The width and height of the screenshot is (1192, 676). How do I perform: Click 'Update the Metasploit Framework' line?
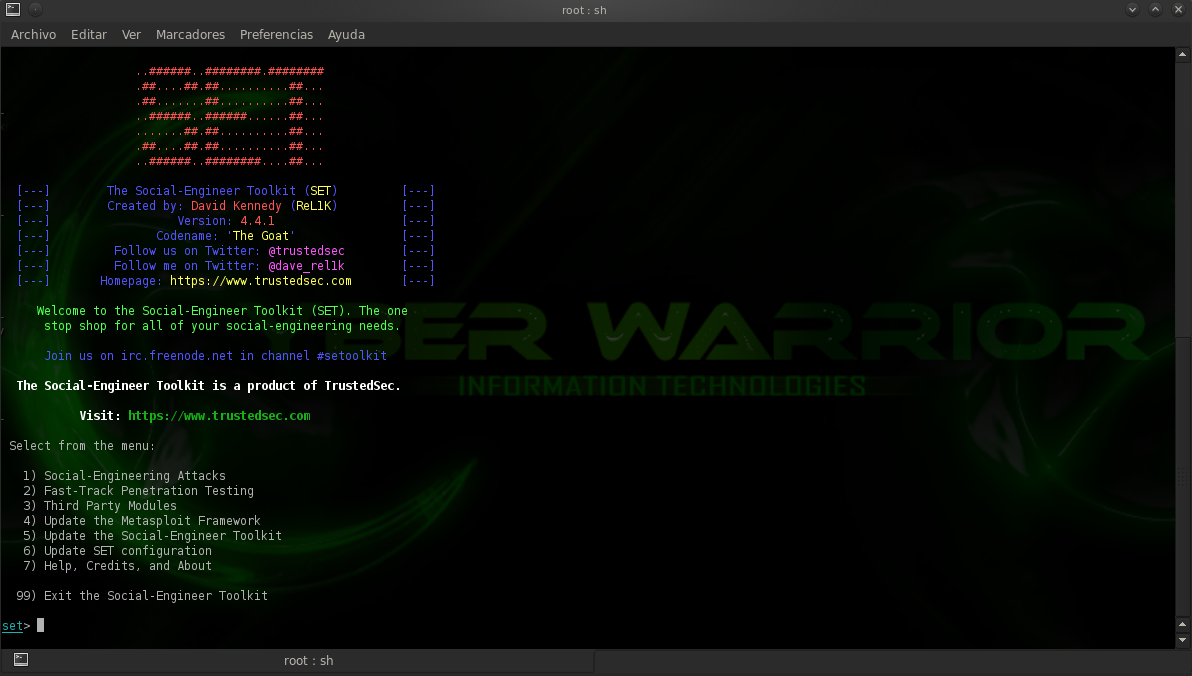pyautogui.click(x=141, y=521)
